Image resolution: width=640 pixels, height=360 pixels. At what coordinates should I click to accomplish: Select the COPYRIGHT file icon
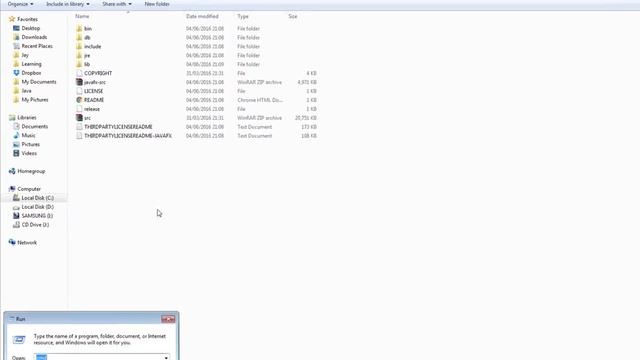point(79,73)
